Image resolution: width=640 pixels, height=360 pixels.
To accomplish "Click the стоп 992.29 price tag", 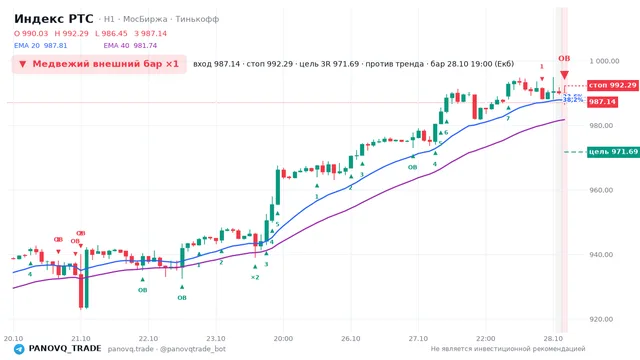I will [x=613, y=85].
